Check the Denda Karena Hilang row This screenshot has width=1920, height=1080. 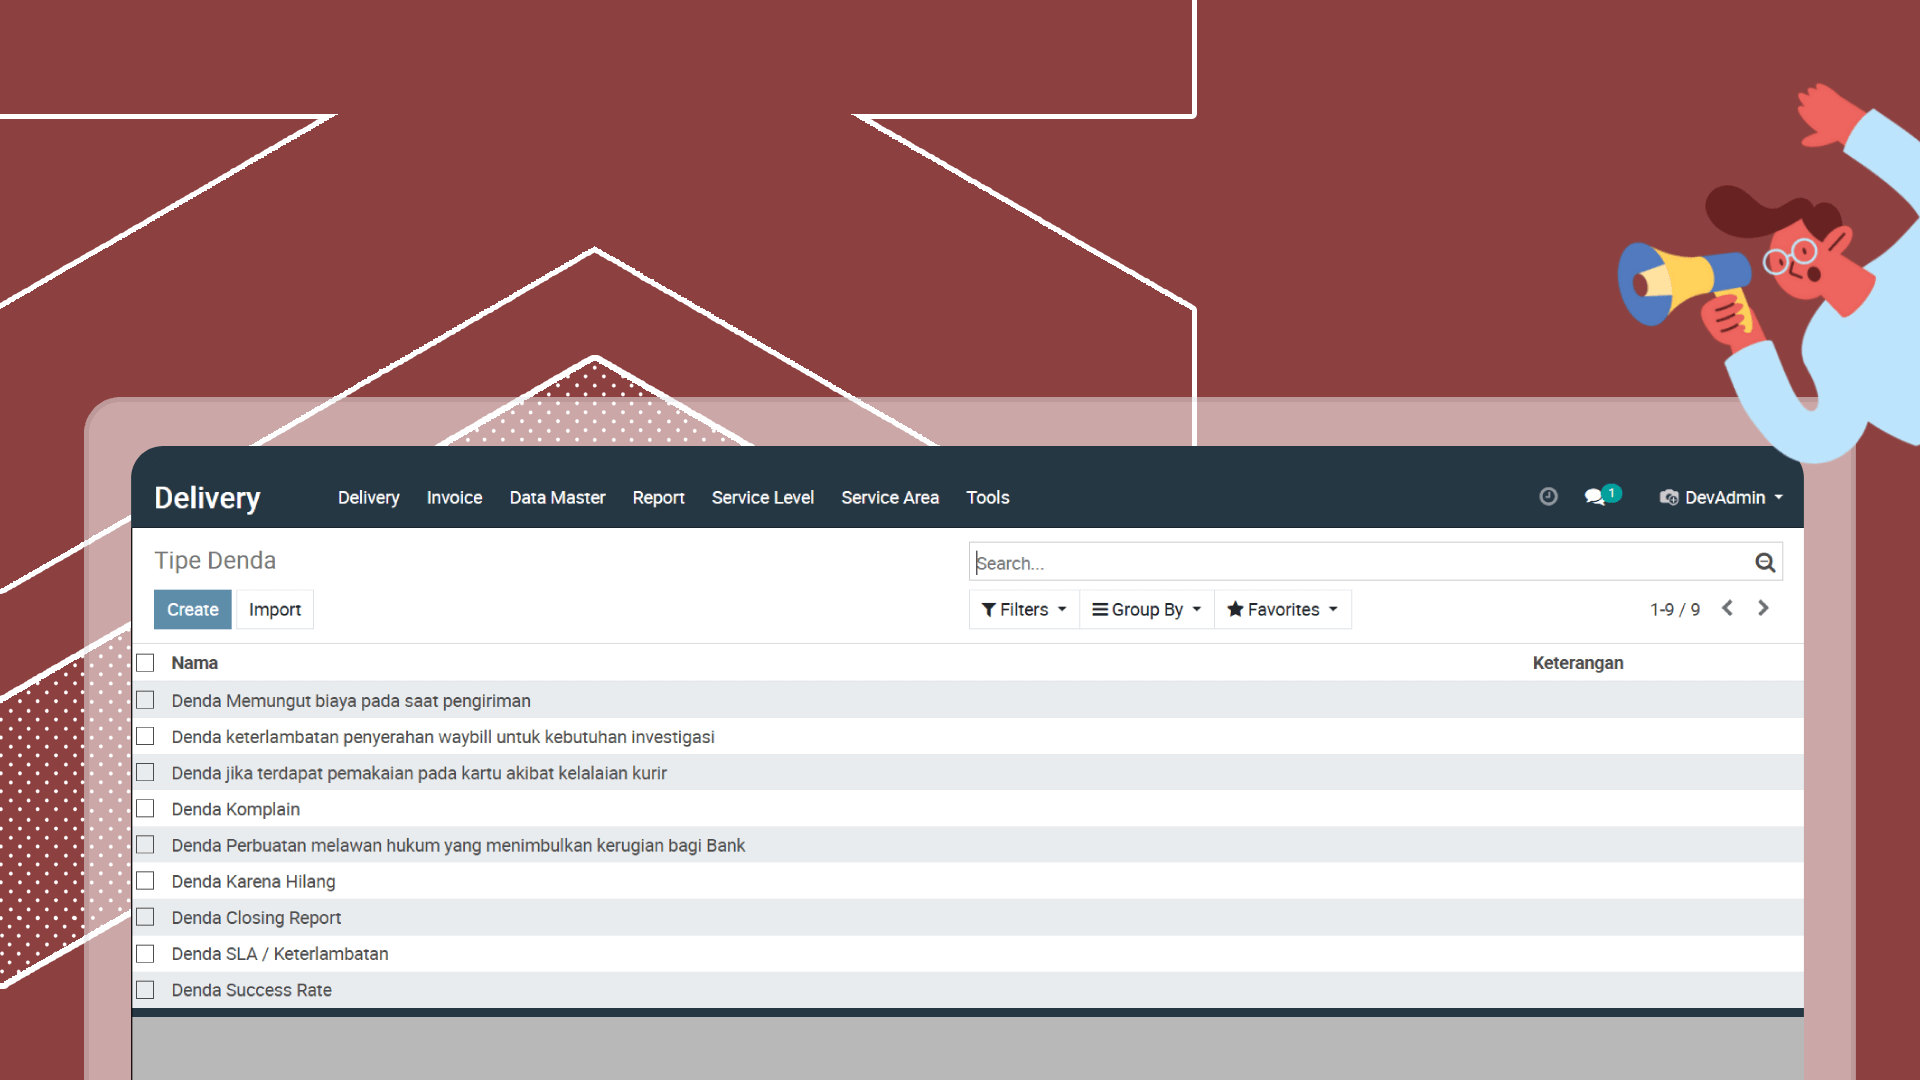point(146,881)
